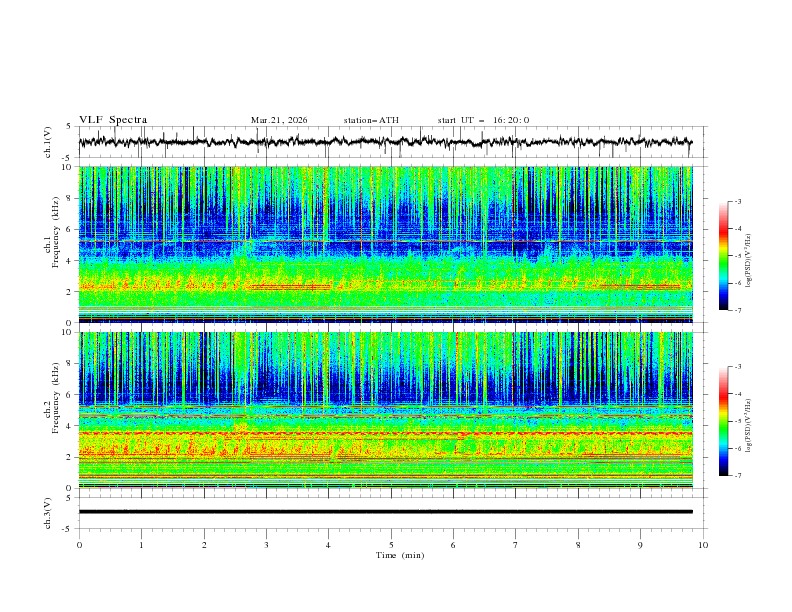This screenshot has width=792, height=612.
Task: Click time axis tick label "8"
Action: [578, 545]
